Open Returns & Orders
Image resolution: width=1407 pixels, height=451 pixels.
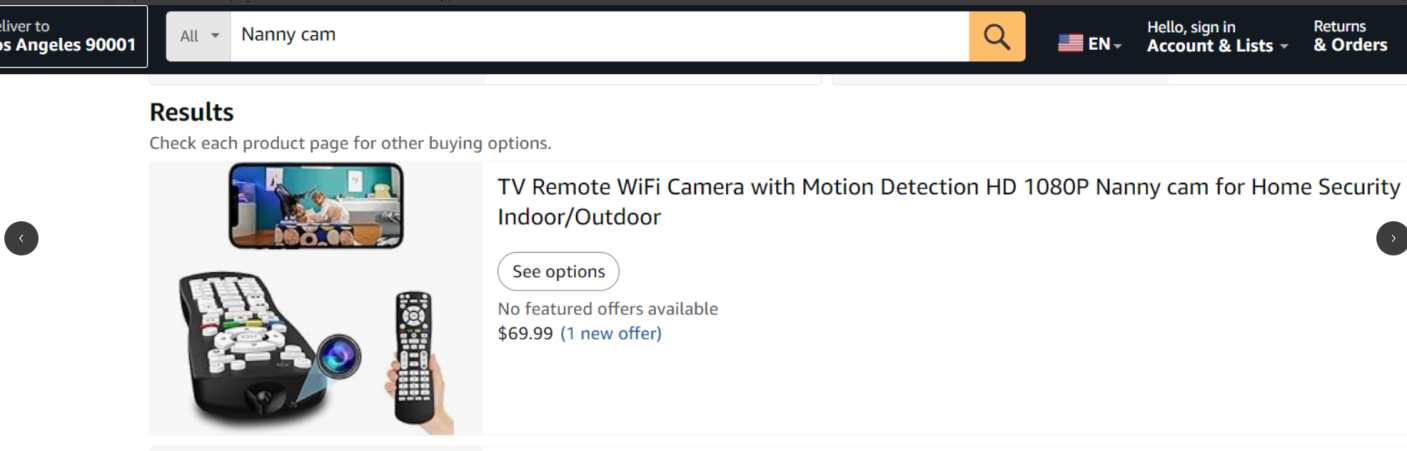[x=1349, y=36]
